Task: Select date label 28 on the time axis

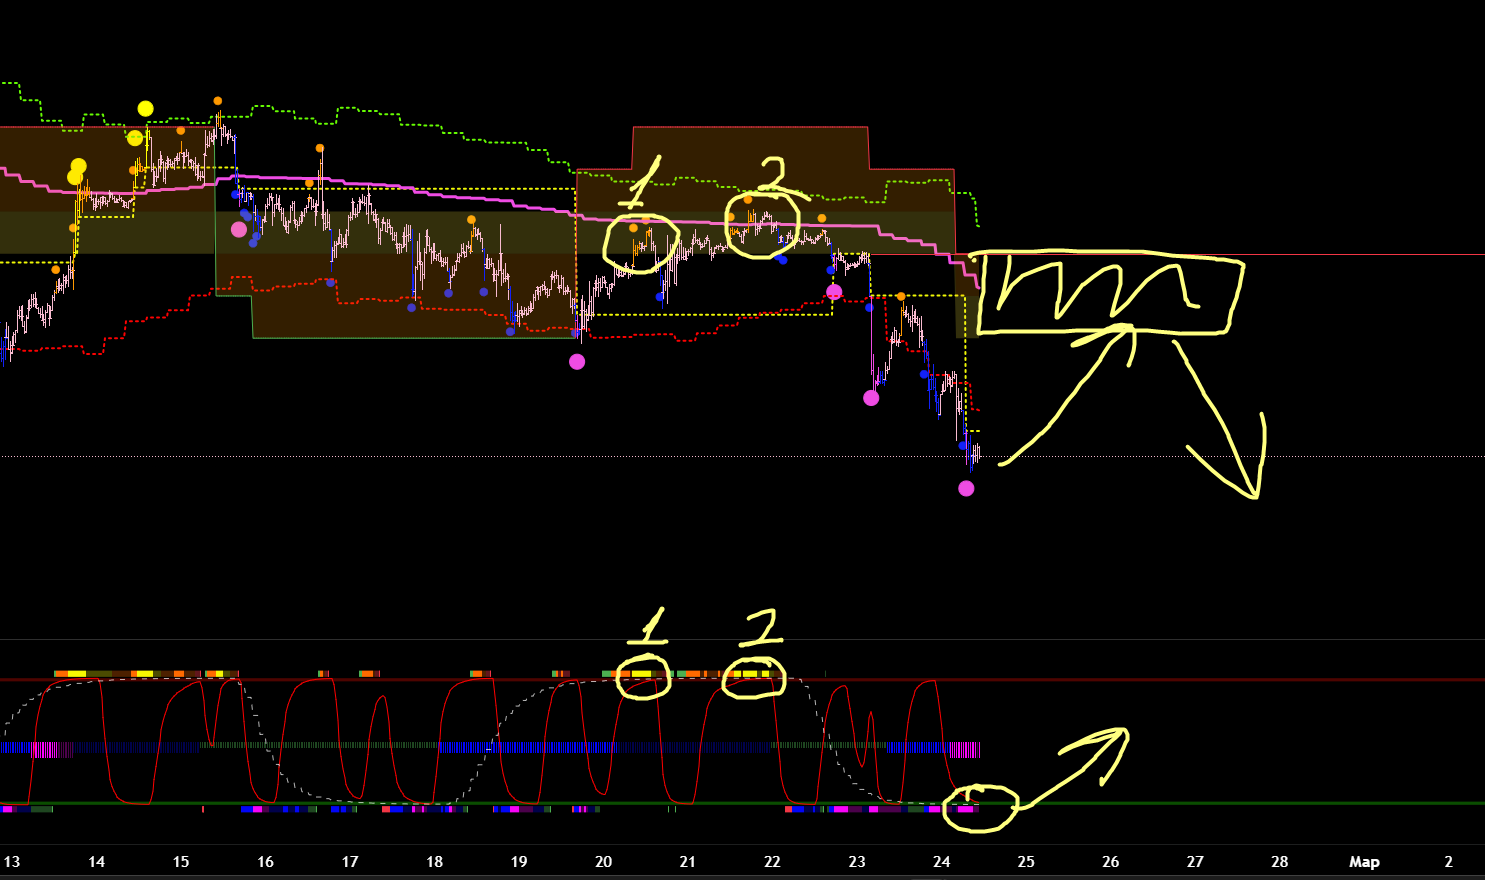Action: [x=1279, y=862]
